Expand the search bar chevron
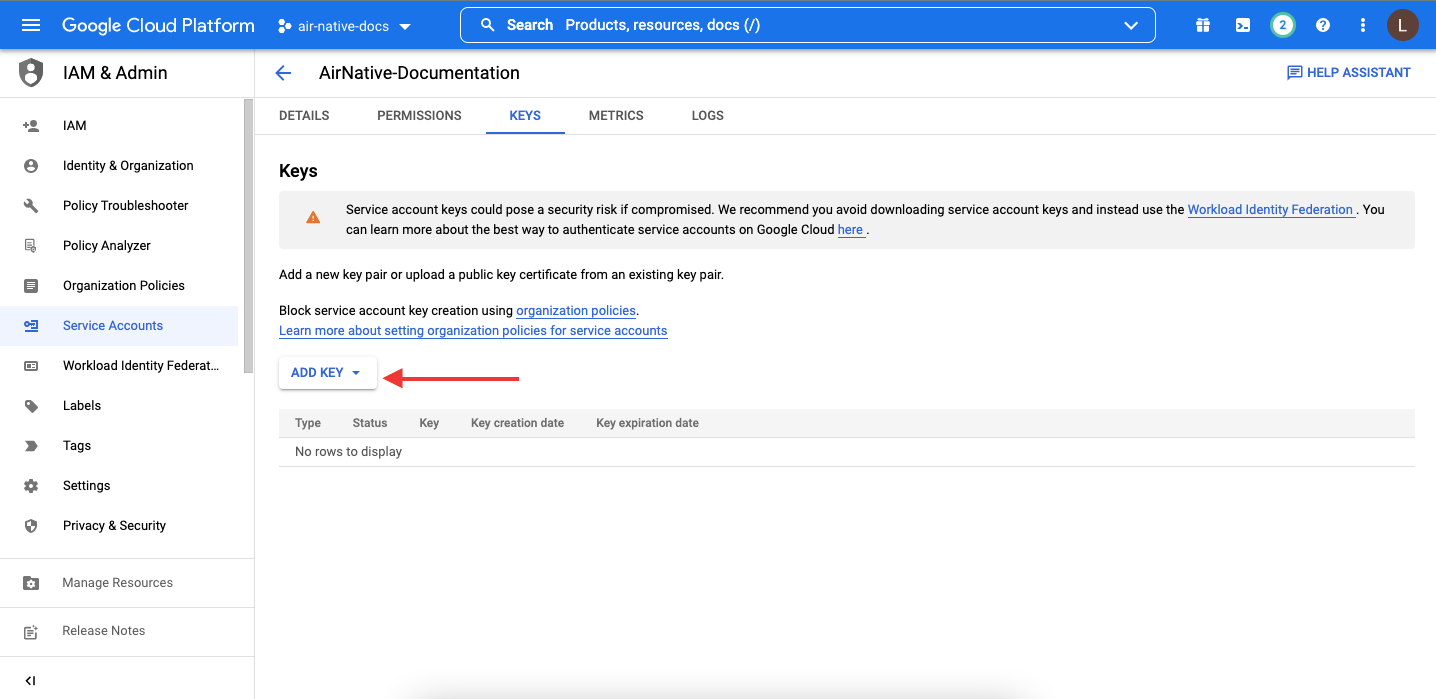Screen dimensions: 1436x699 tap(1131, 25)
